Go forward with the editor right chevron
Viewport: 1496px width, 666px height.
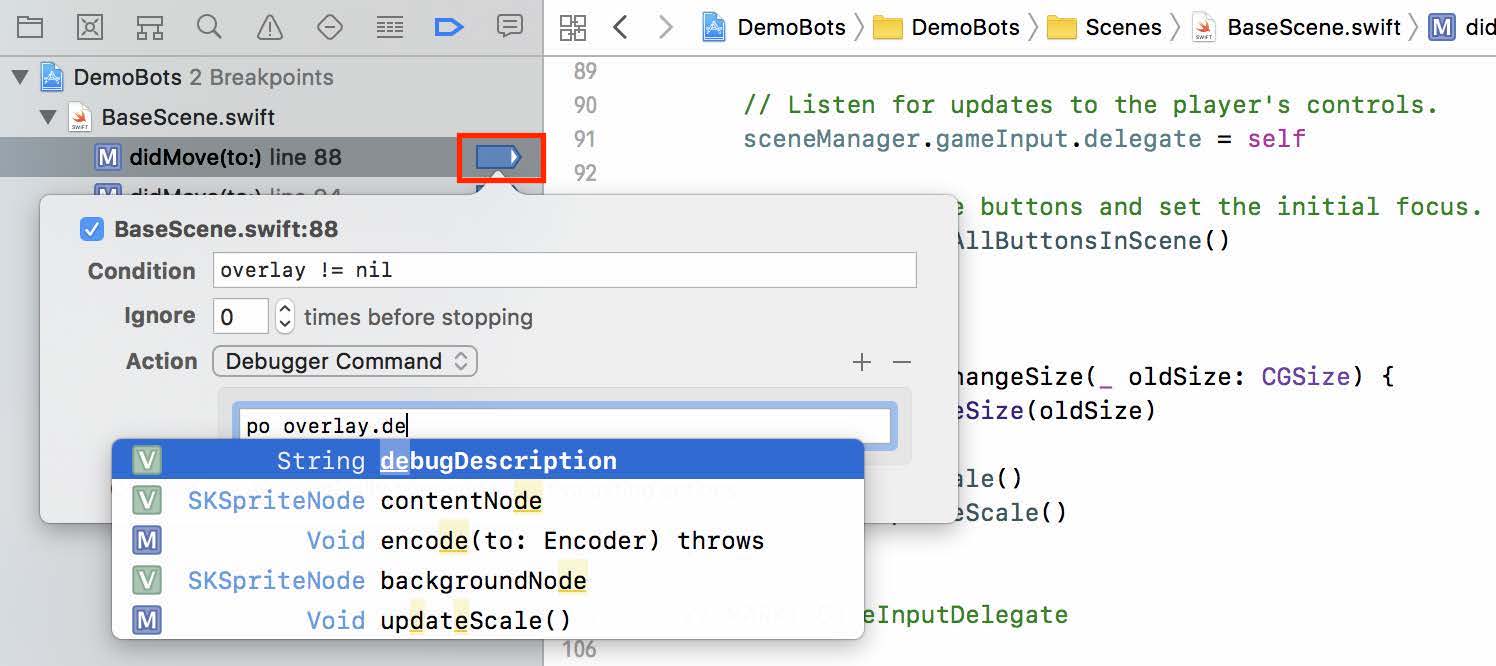click(x=666, y=27)
